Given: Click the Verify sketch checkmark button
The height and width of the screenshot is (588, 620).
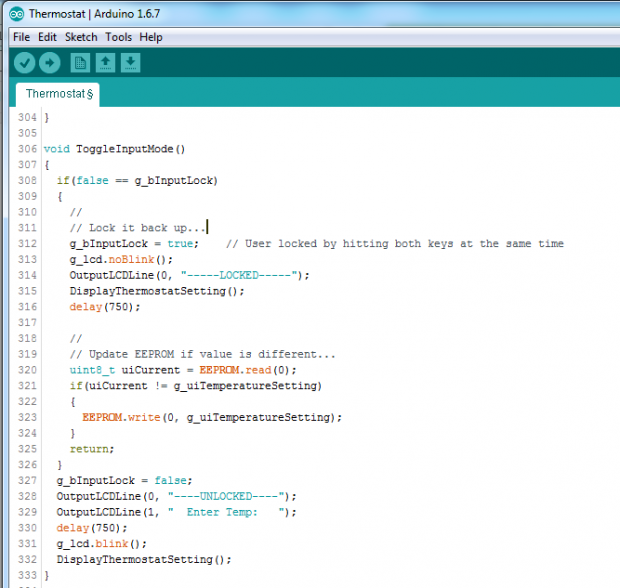Looking at the screenshot, I should (x=25, y=63).
